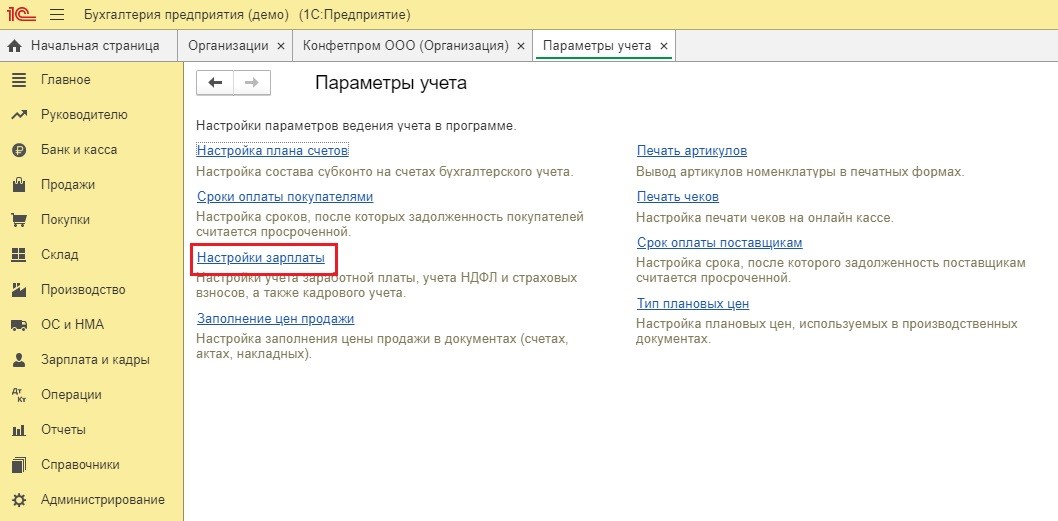Switch to Конфетпром ООО (Организация) tab

pos(406,46)
